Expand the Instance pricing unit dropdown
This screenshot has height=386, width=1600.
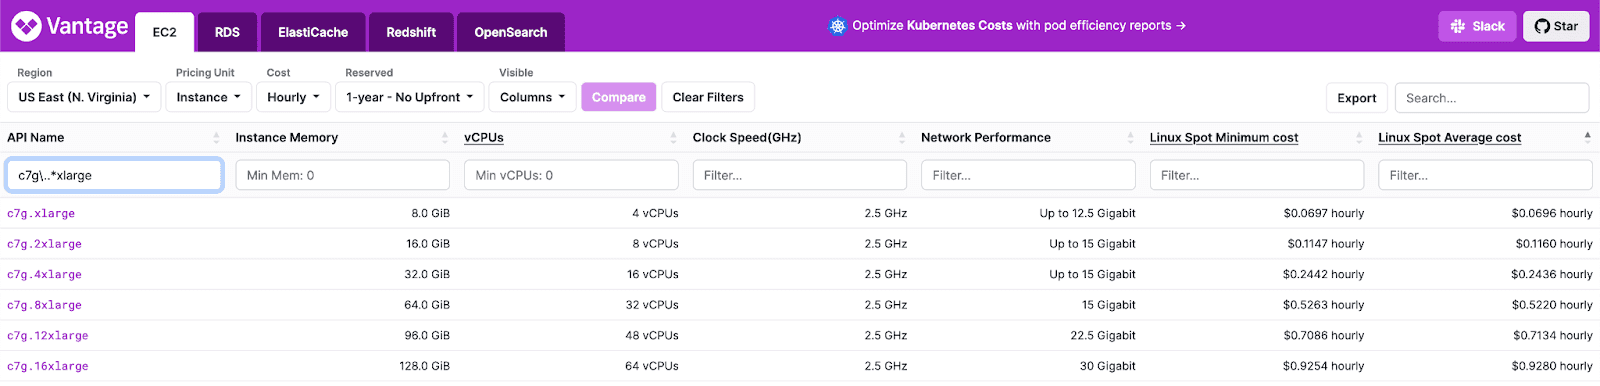pos(208,97)
